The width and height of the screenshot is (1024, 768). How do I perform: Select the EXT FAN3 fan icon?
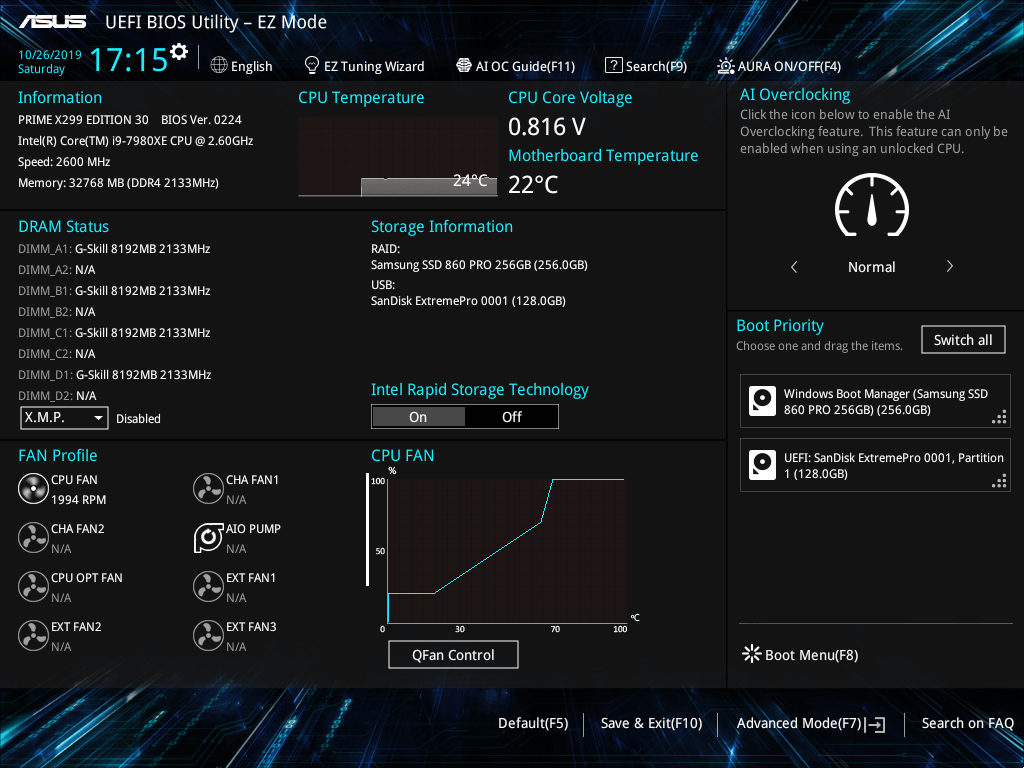pyautogui.click(x=208, y=635)
